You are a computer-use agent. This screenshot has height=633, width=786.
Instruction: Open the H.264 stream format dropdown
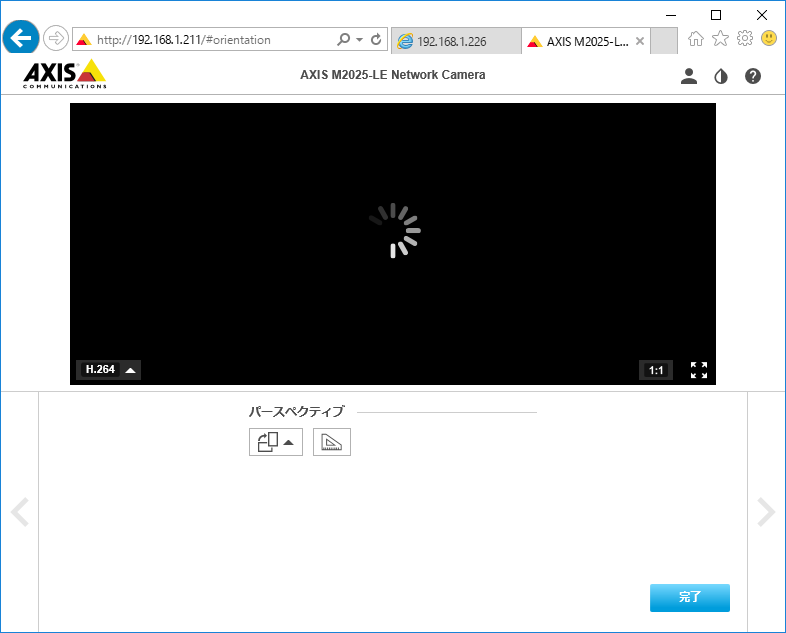108,370
